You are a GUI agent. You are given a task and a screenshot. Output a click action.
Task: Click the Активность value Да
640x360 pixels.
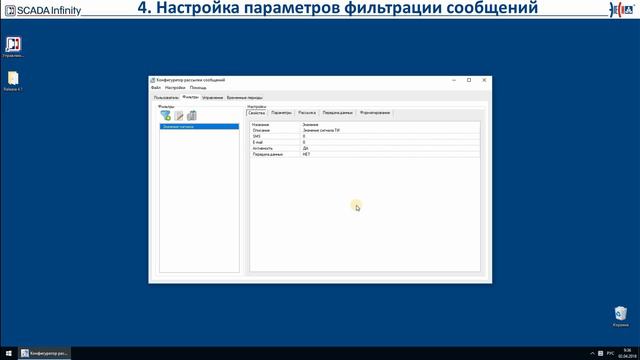pyautogui.click(x=305, y=148)
